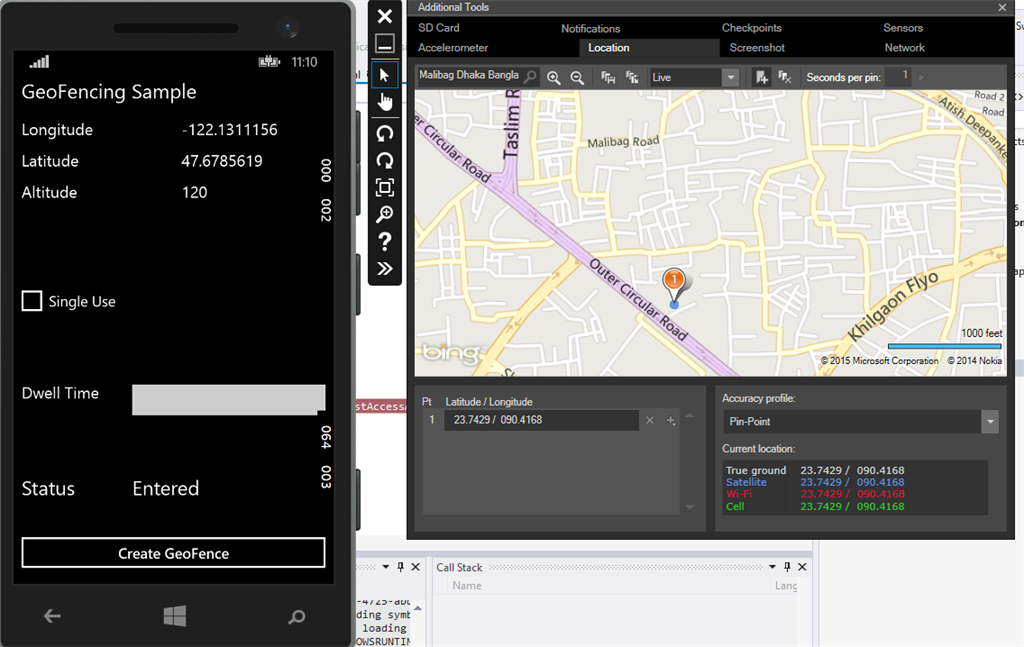Delete point 1 with X icon
The image size is (1024, 647).
coord(650,420)
